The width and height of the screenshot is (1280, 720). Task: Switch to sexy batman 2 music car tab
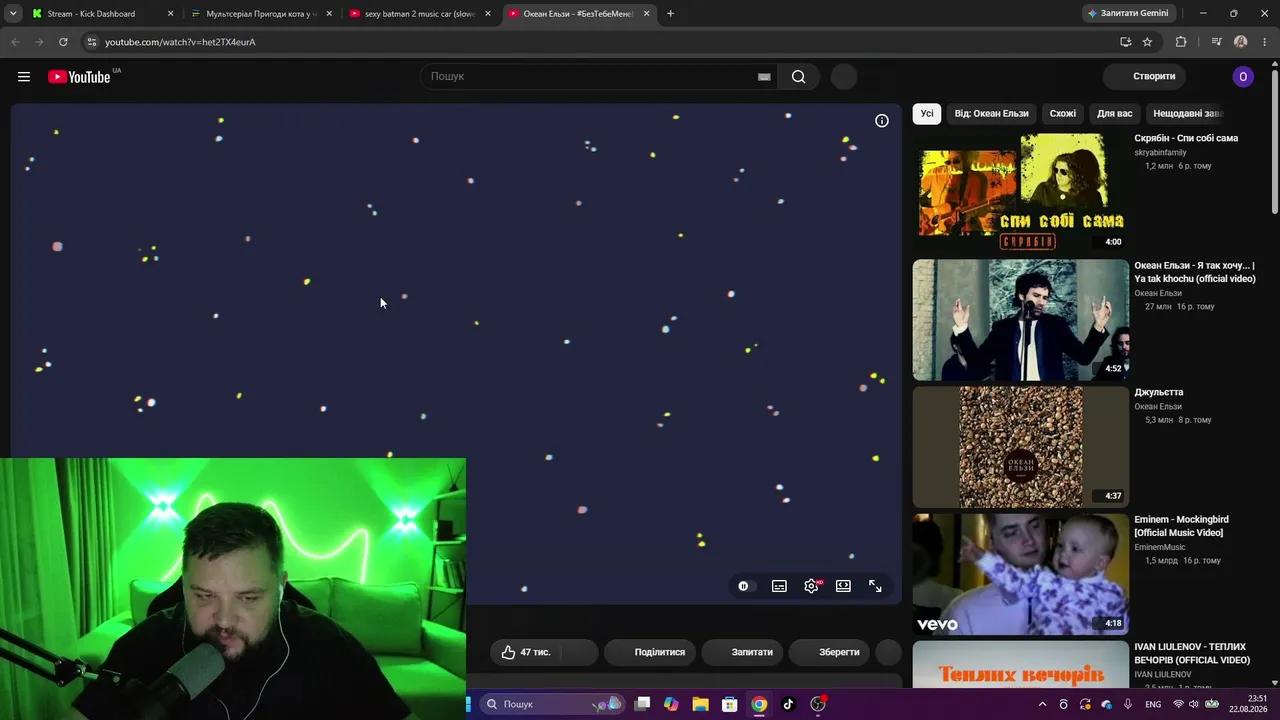pyautogui.click(x=419, y=14)
